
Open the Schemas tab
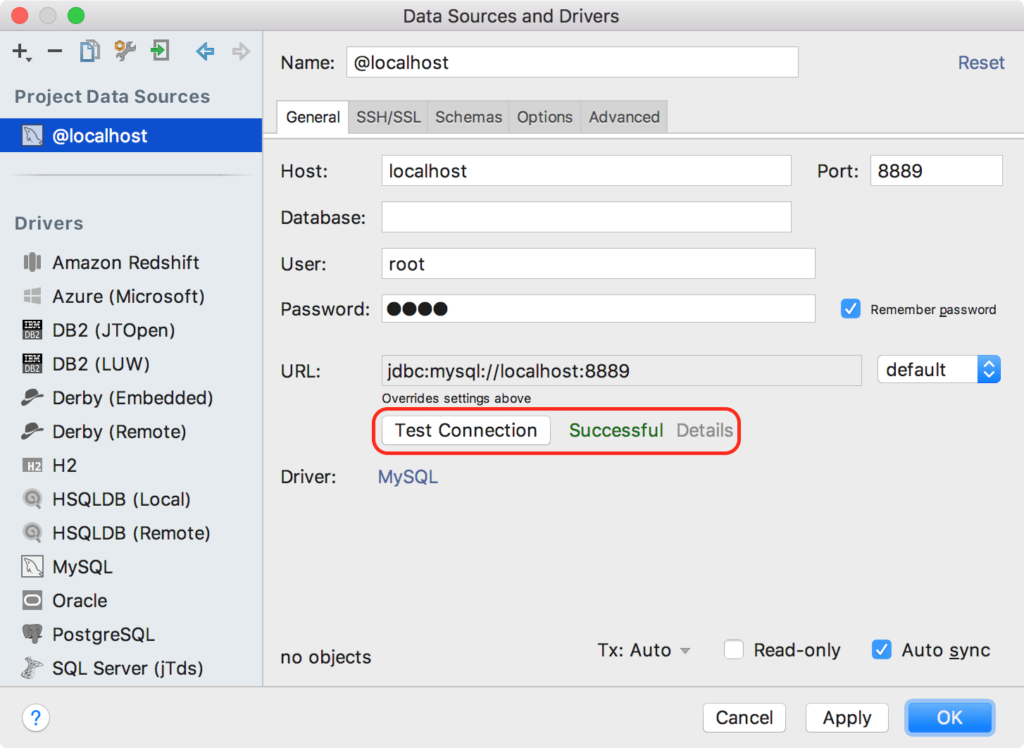pyautogui.click(x=468, y=117)
